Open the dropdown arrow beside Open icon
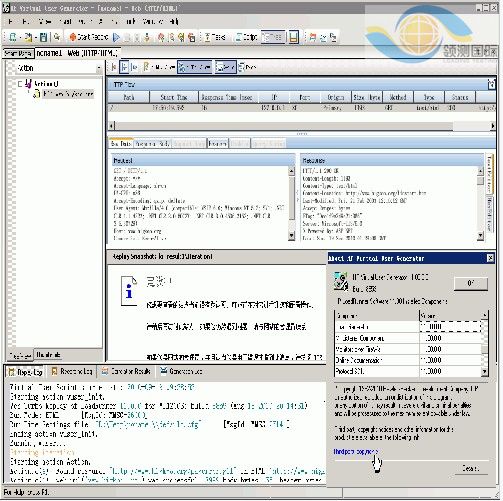Image resolution: width=503 pixels, height=501 pixels. click(35, 37)
